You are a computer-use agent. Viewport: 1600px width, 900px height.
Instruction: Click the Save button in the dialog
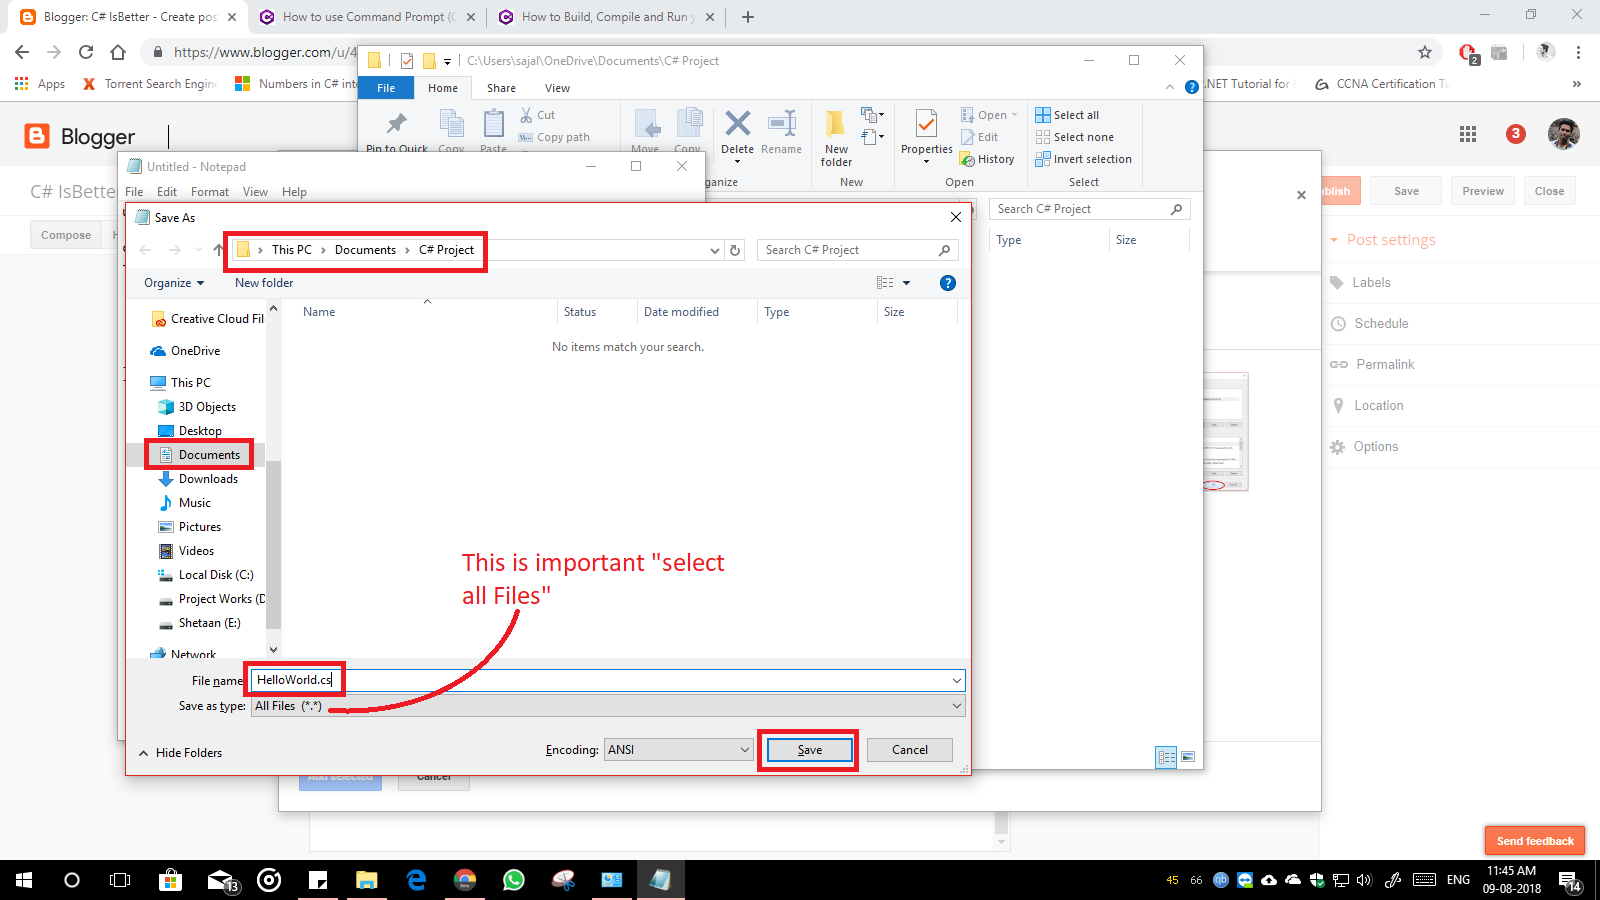click(x=808, y=749)
